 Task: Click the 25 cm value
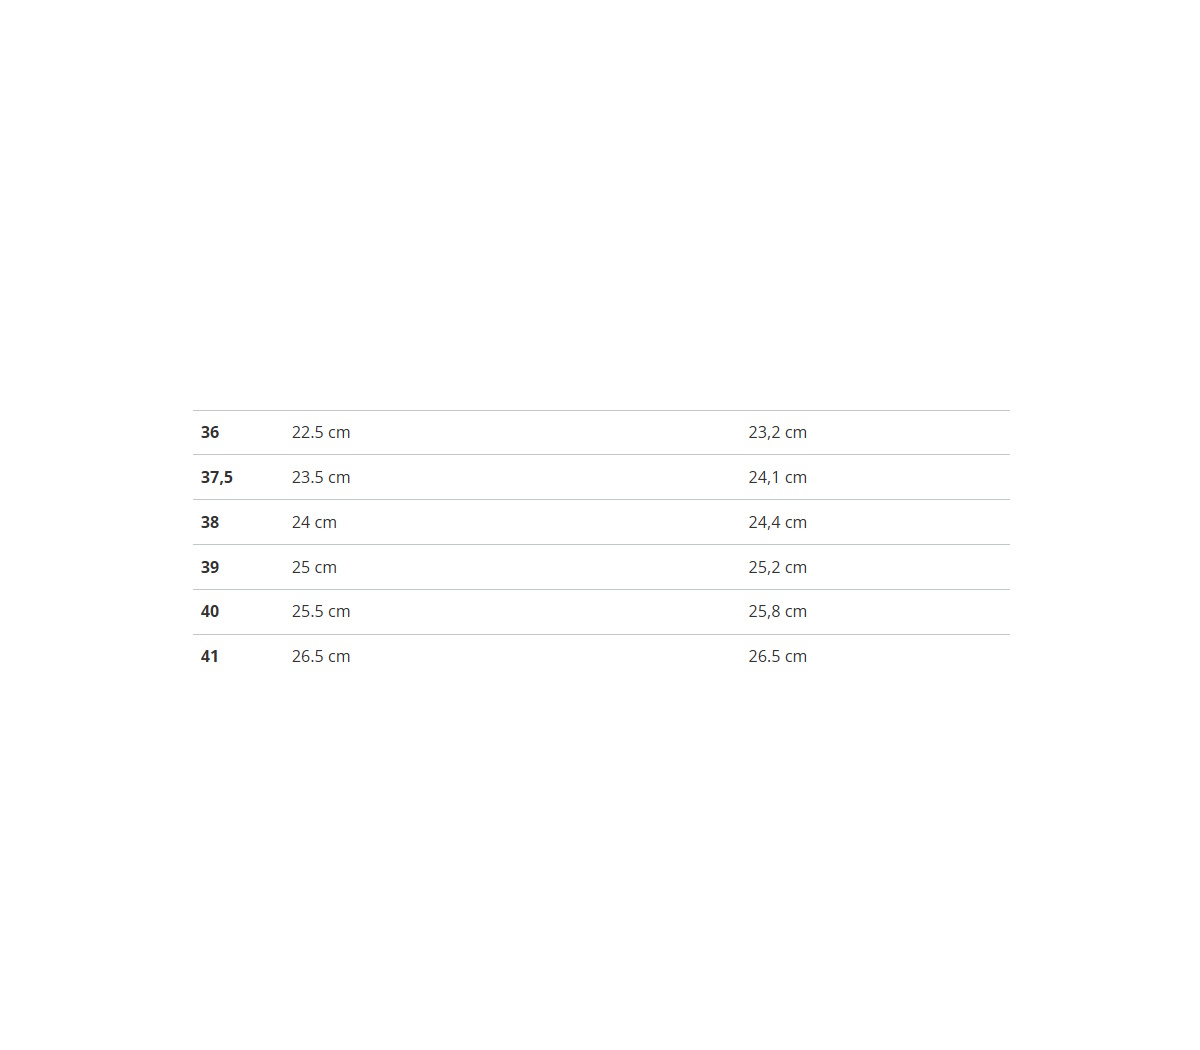tap(314, 568)
